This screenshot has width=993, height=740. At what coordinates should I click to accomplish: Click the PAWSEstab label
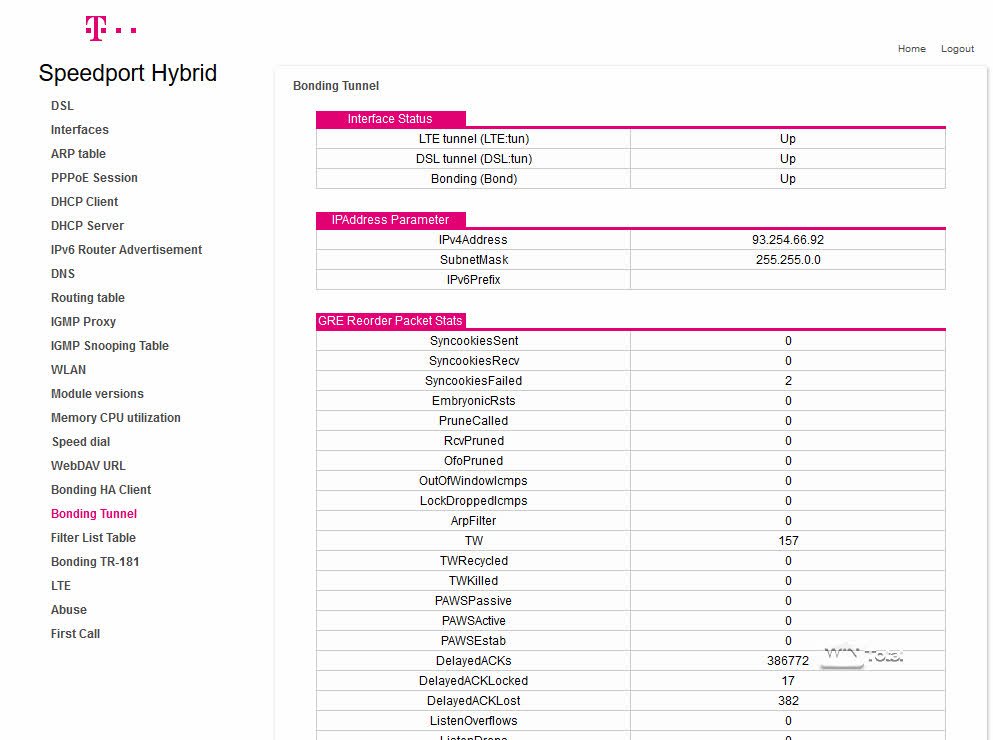474,641
